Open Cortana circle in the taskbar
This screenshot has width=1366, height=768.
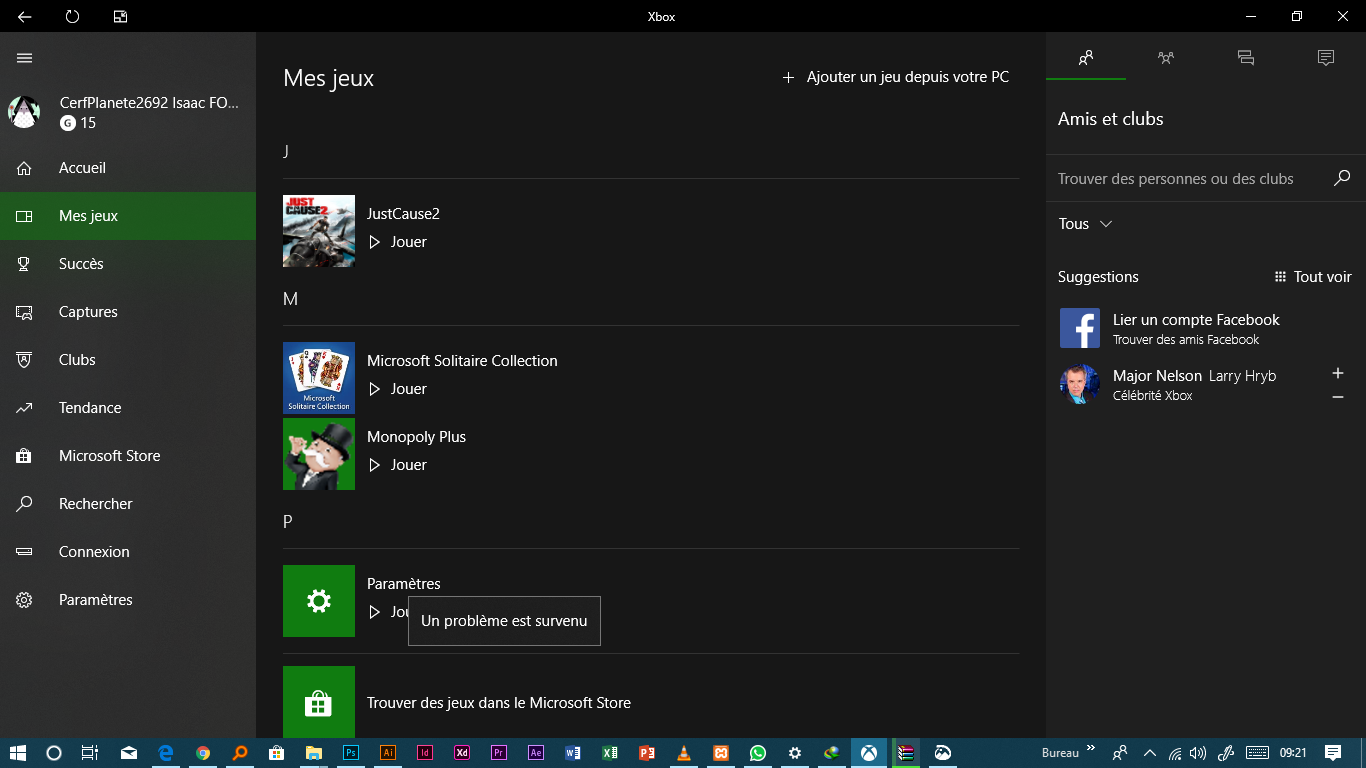[54, 753]
